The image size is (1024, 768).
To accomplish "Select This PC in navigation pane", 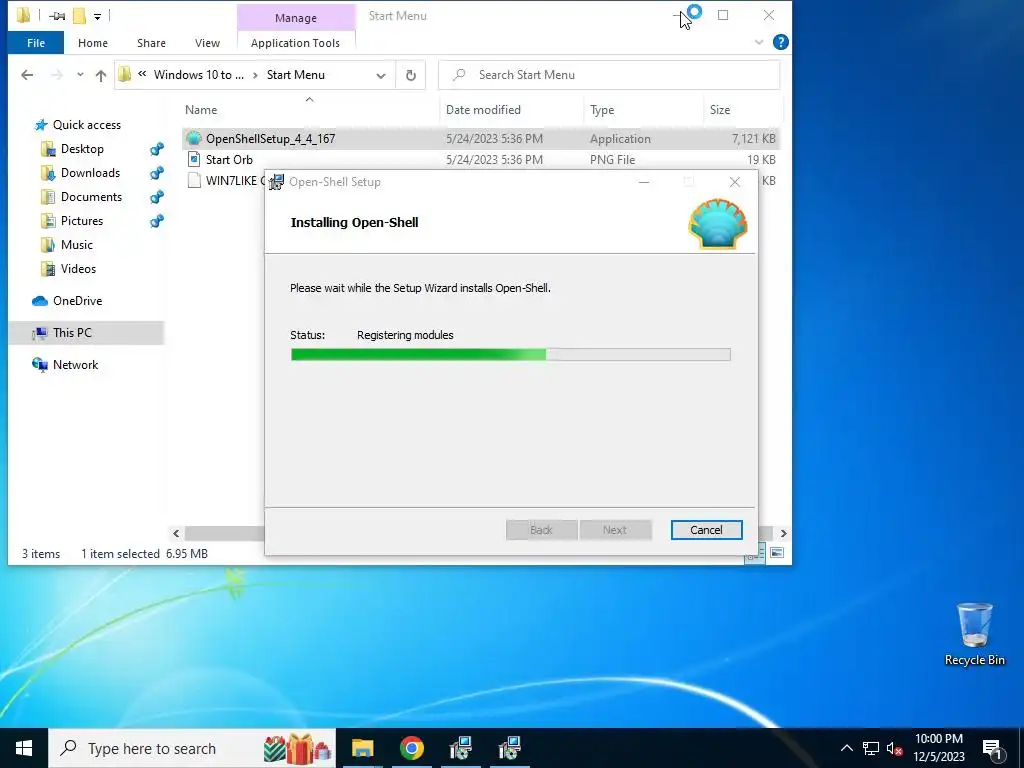I will point(72,333).
